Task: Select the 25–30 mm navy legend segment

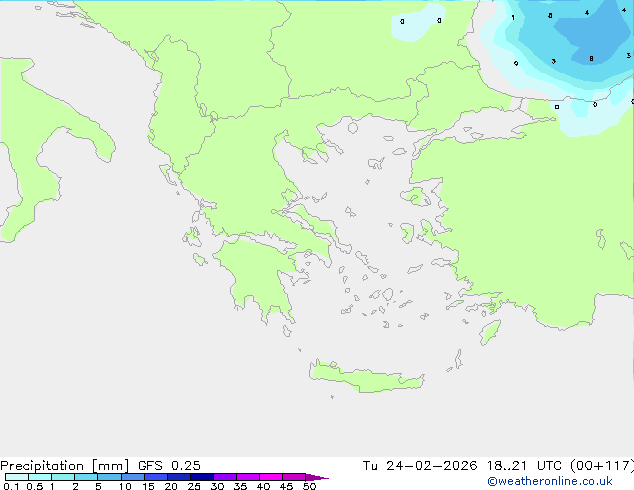Action: point(201,477)
